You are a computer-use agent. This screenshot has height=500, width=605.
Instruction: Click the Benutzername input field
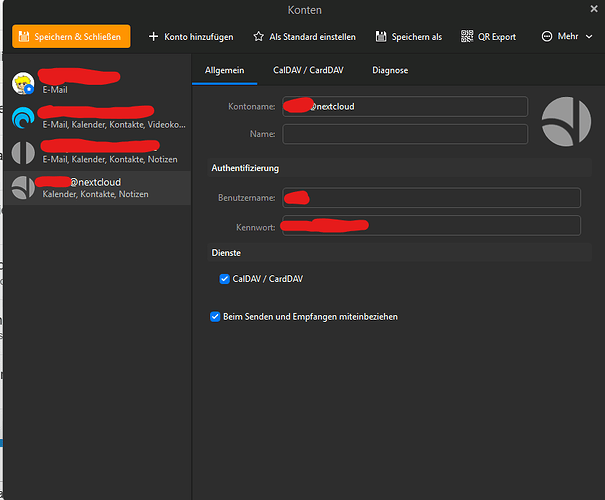click(x=431, y=198)
